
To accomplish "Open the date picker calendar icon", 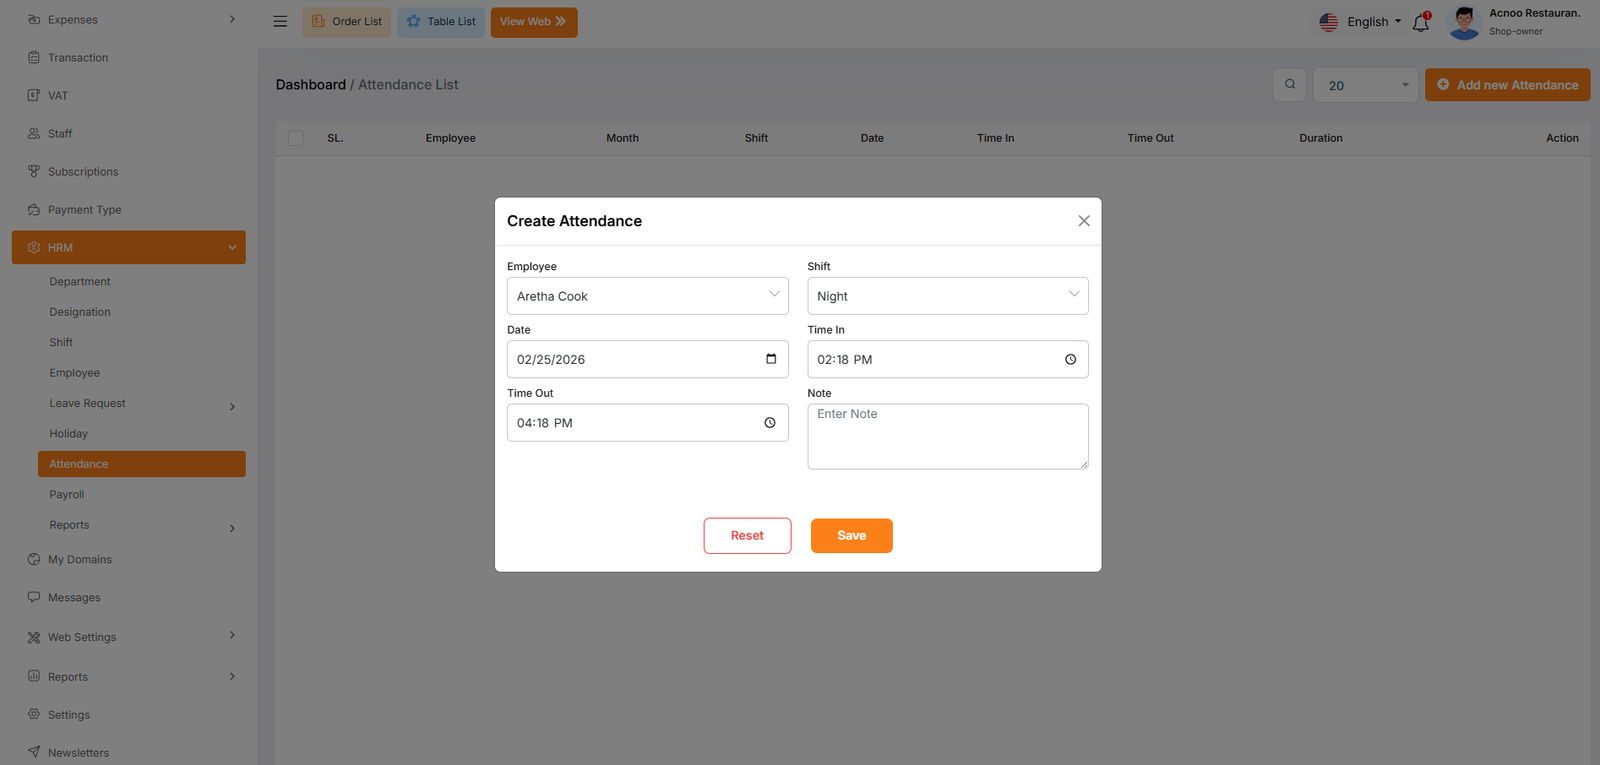I will click(x=771, y=359).
